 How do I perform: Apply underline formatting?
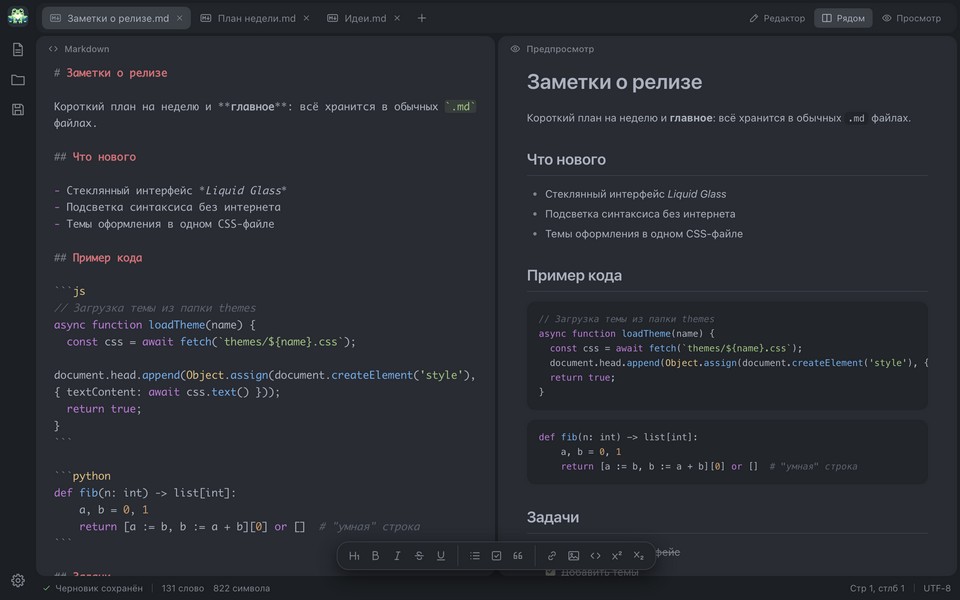pyautogui.click(x=440, y=556)
